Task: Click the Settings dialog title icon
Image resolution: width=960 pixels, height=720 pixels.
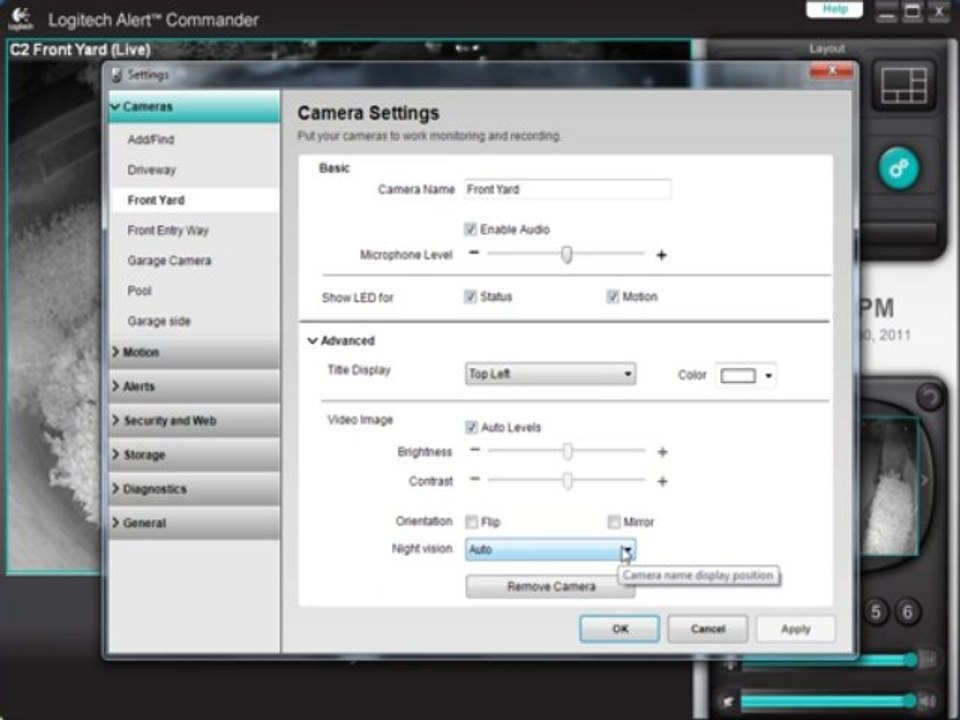Action: pyautogui.click(x=117, y=75)
